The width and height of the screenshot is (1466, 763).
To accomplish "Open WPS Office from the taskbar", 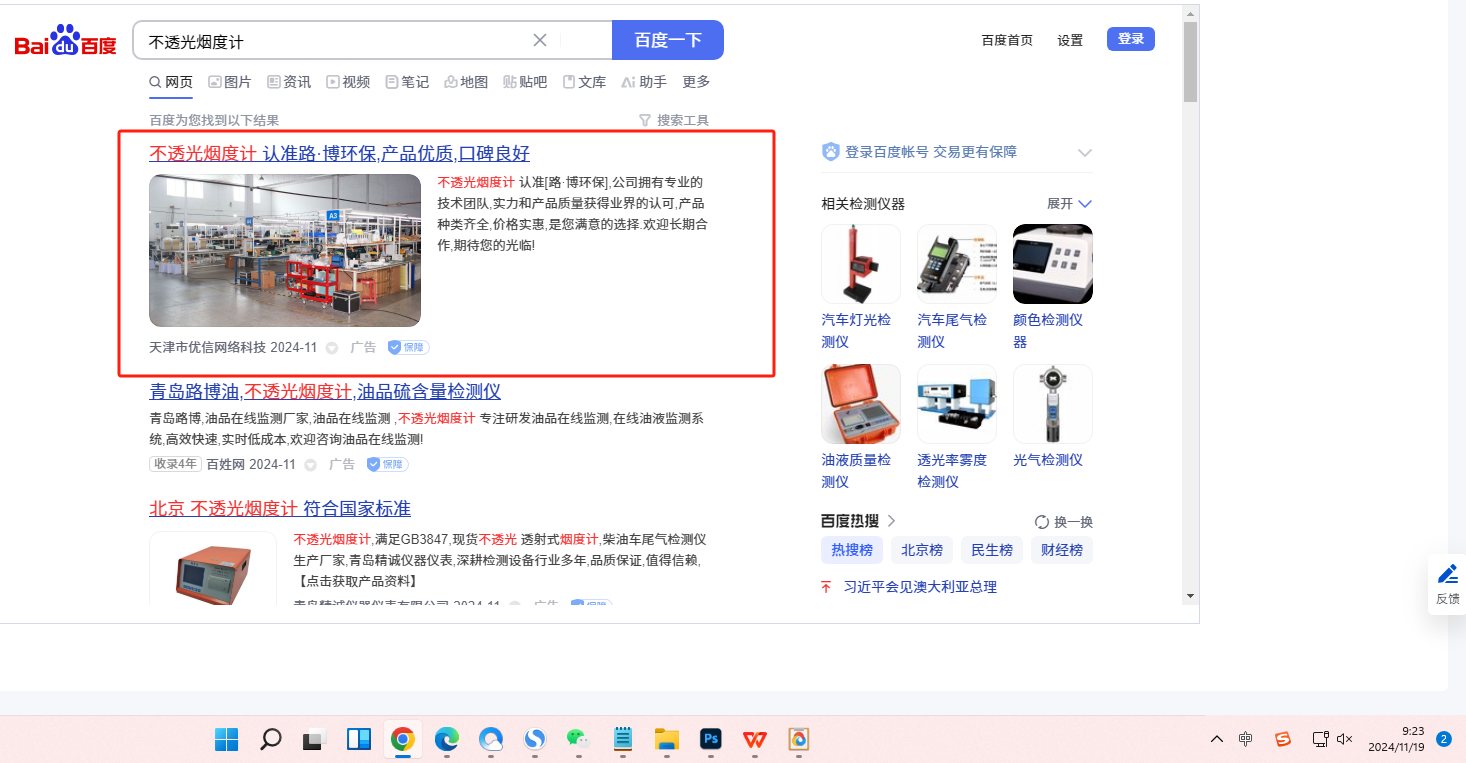I will 755,739.
